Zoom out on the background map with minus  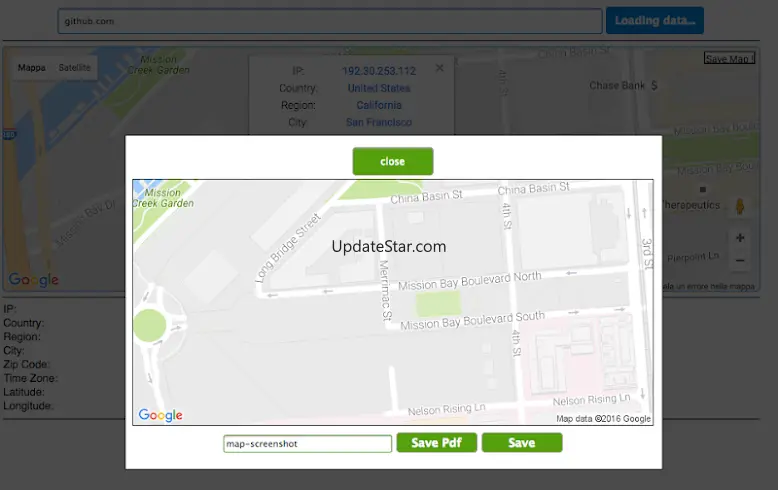[x=740, y=260]
